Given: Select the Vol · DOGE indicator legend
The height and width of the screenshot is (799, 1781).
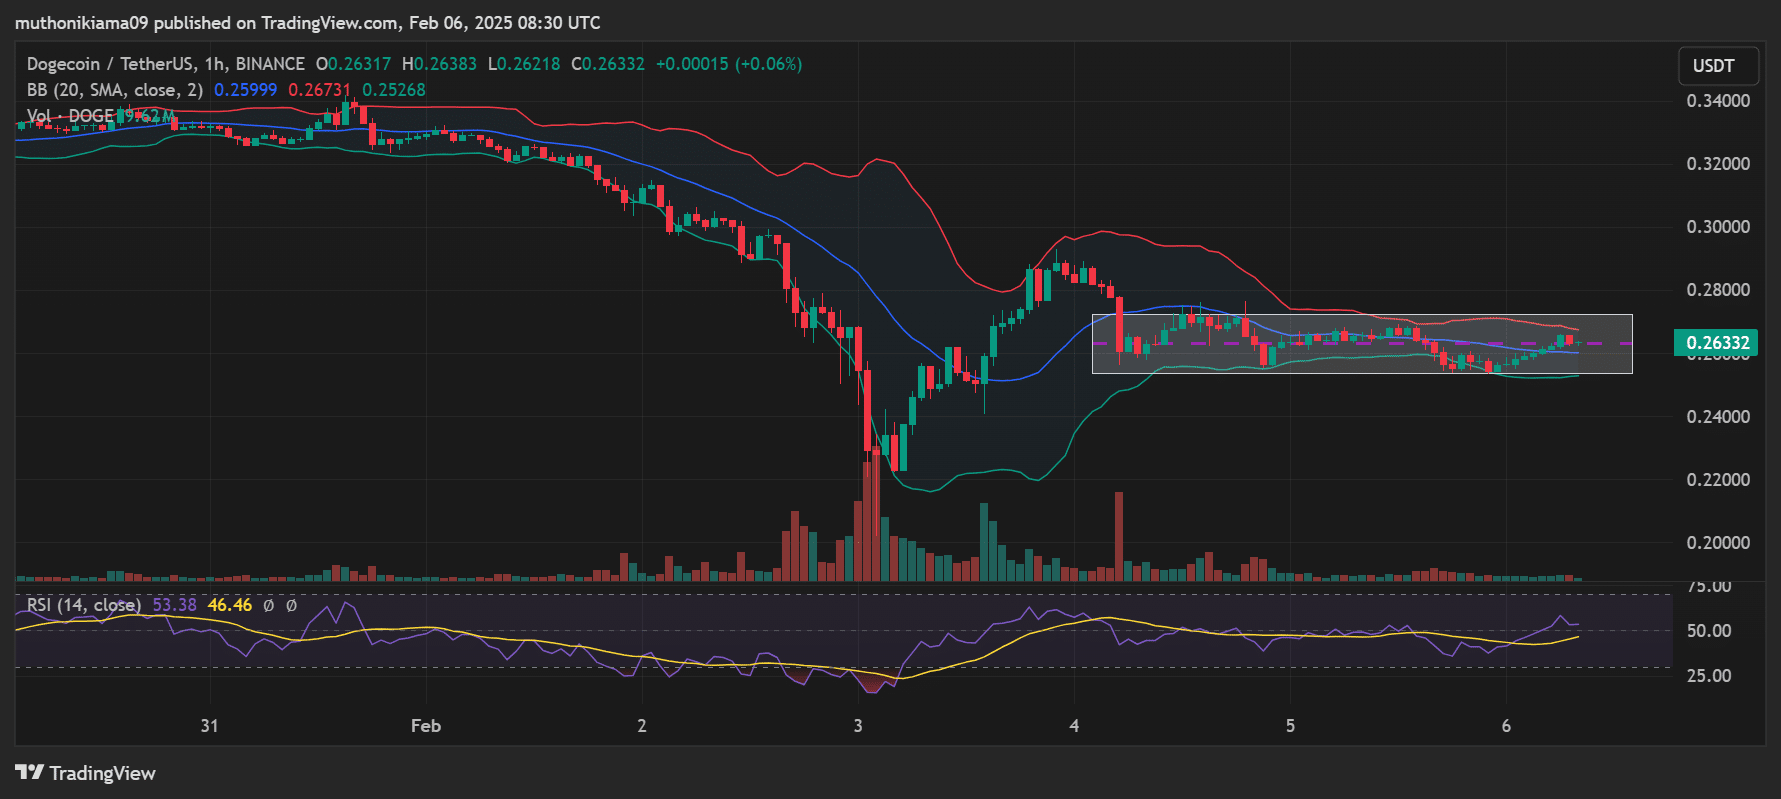Looking at the screenshot, I should 70,116.
